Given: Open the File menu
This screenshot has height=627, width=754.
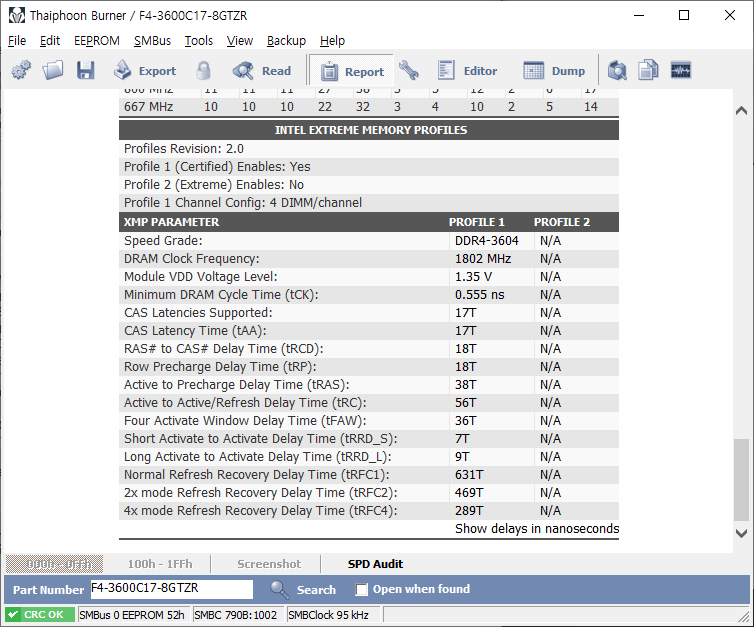Looking at the screenshot, I should [x=17, y=41].
